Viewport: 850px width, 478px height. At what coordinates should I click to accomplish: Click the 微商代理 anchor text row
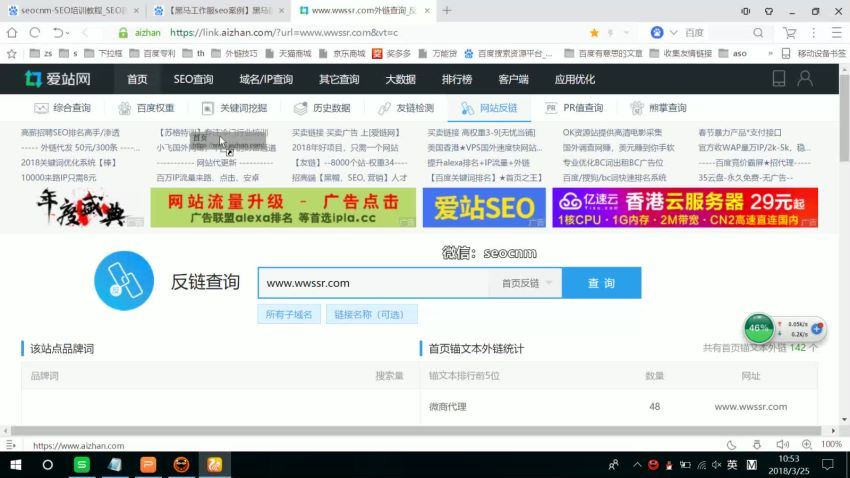619,406
